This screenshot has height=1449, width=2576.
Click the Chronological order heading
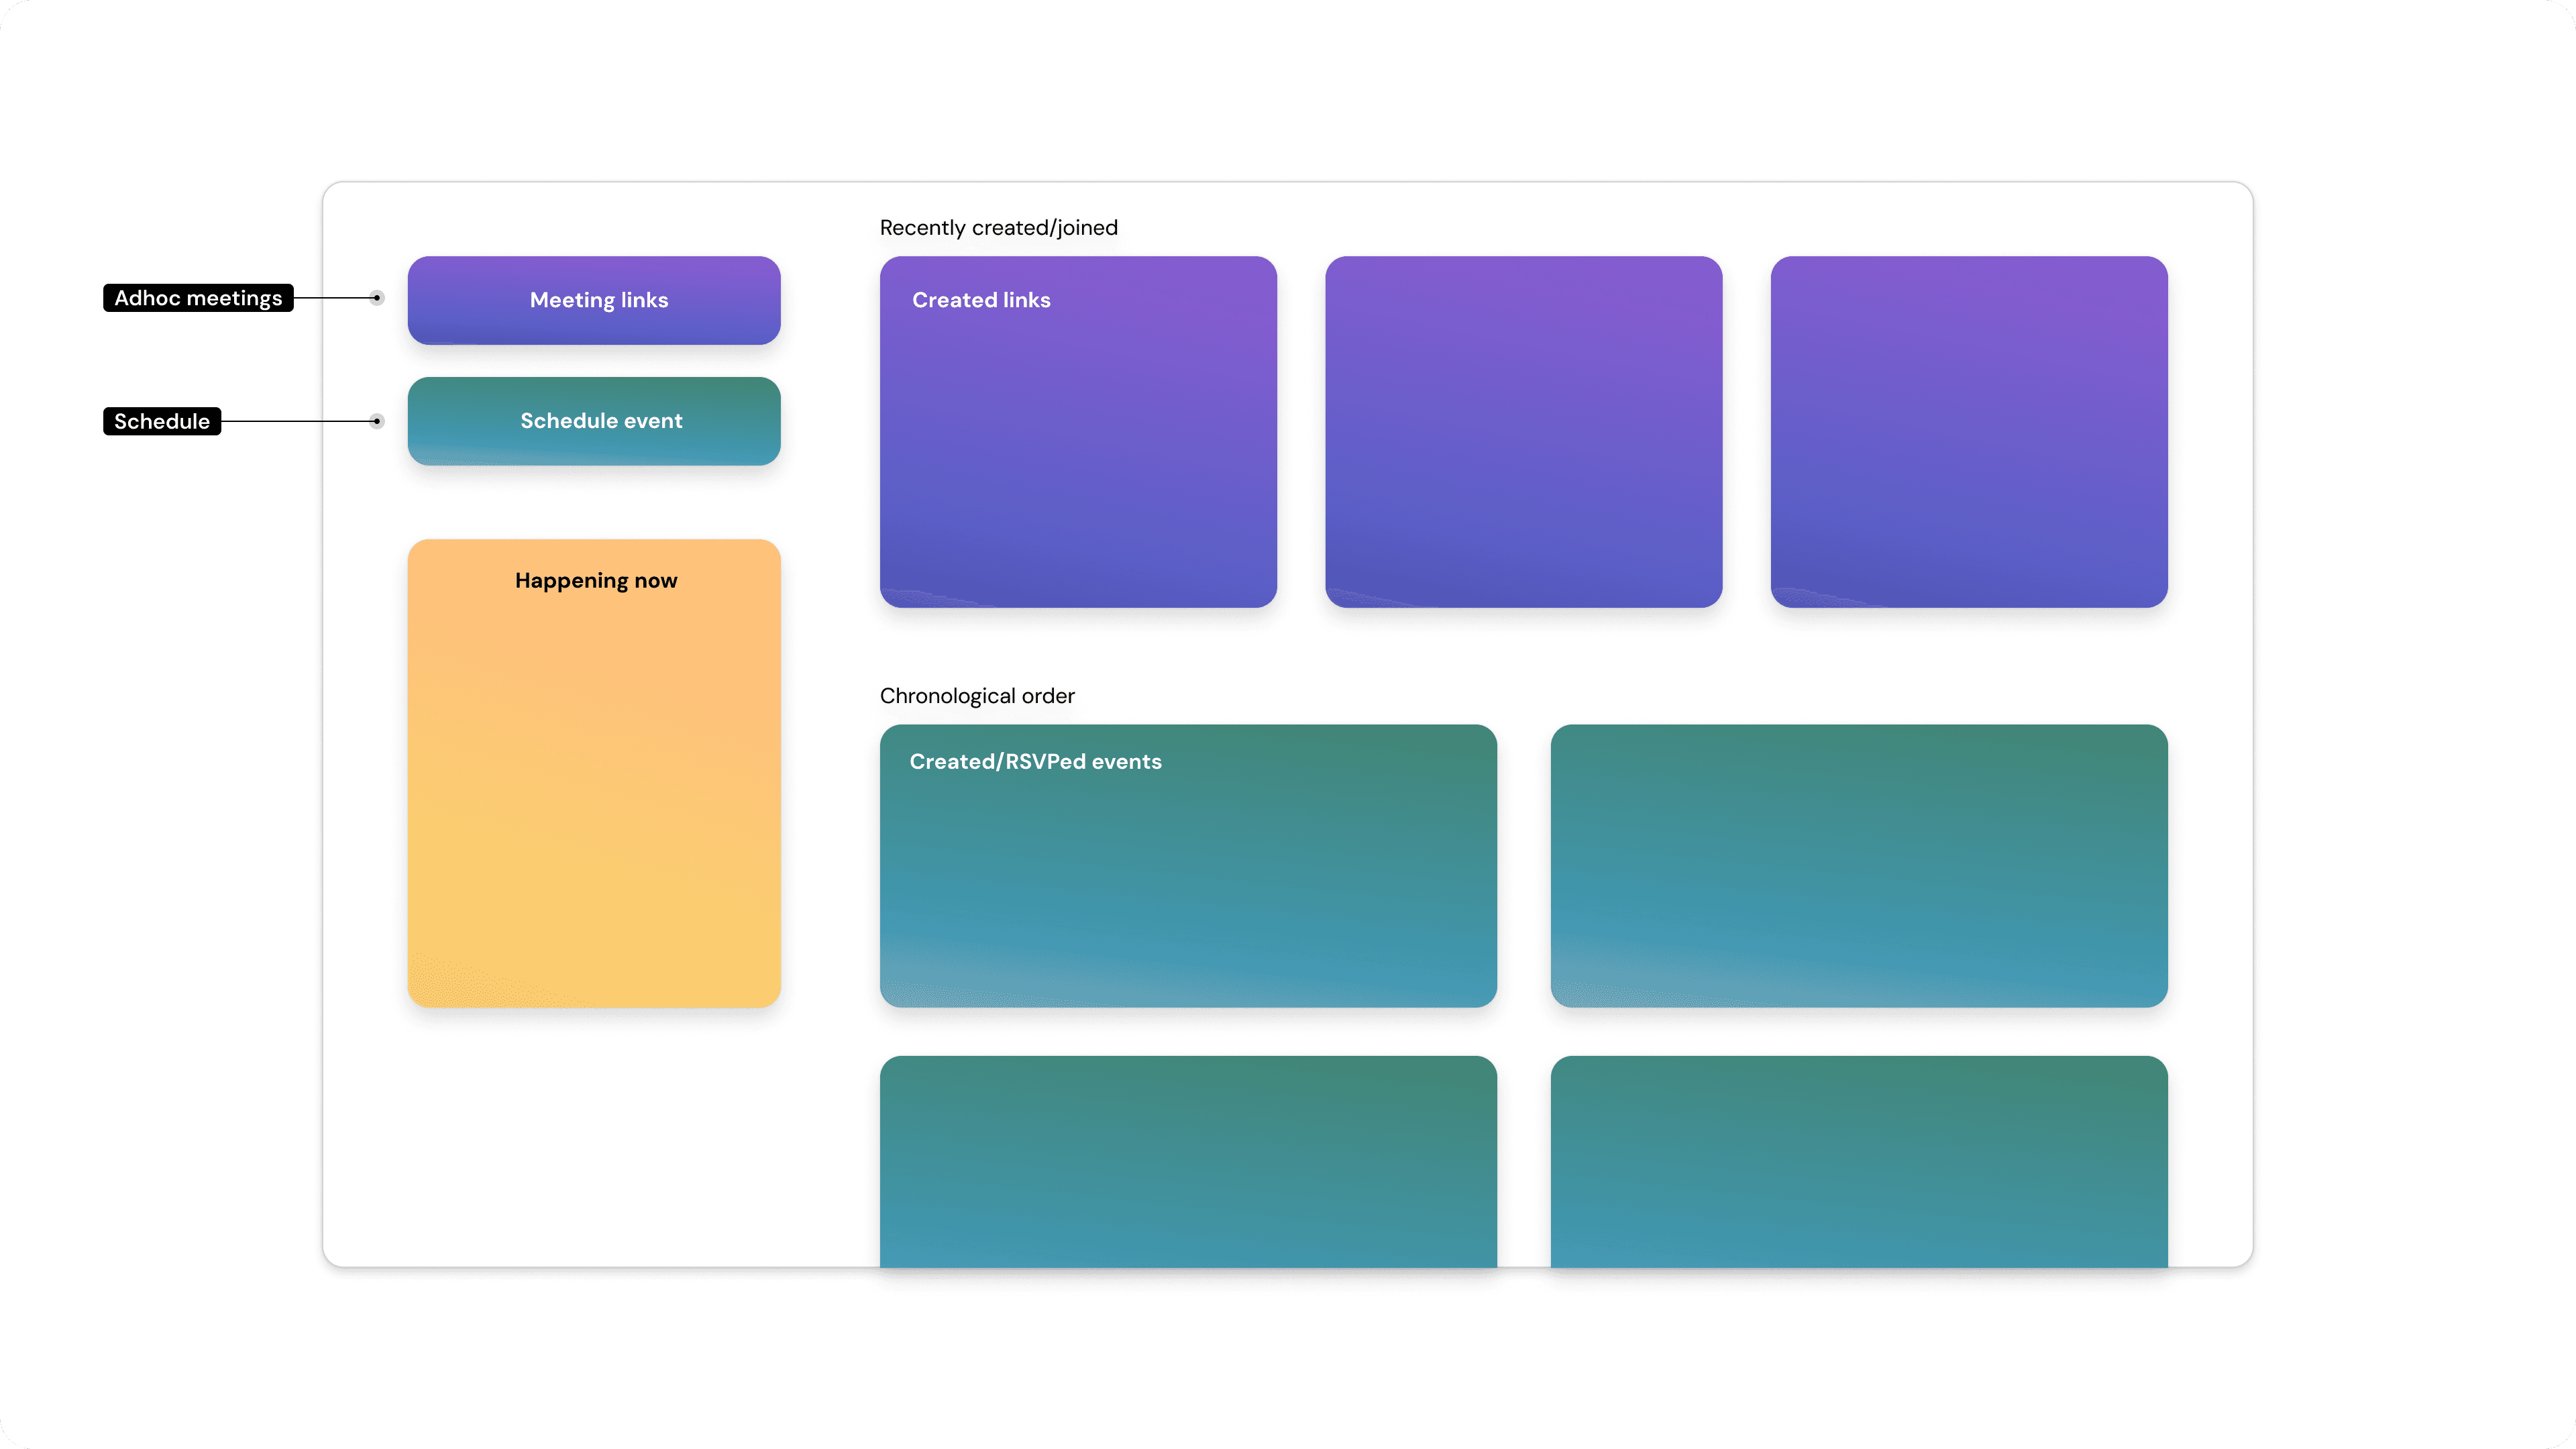(x=977, y=696)
